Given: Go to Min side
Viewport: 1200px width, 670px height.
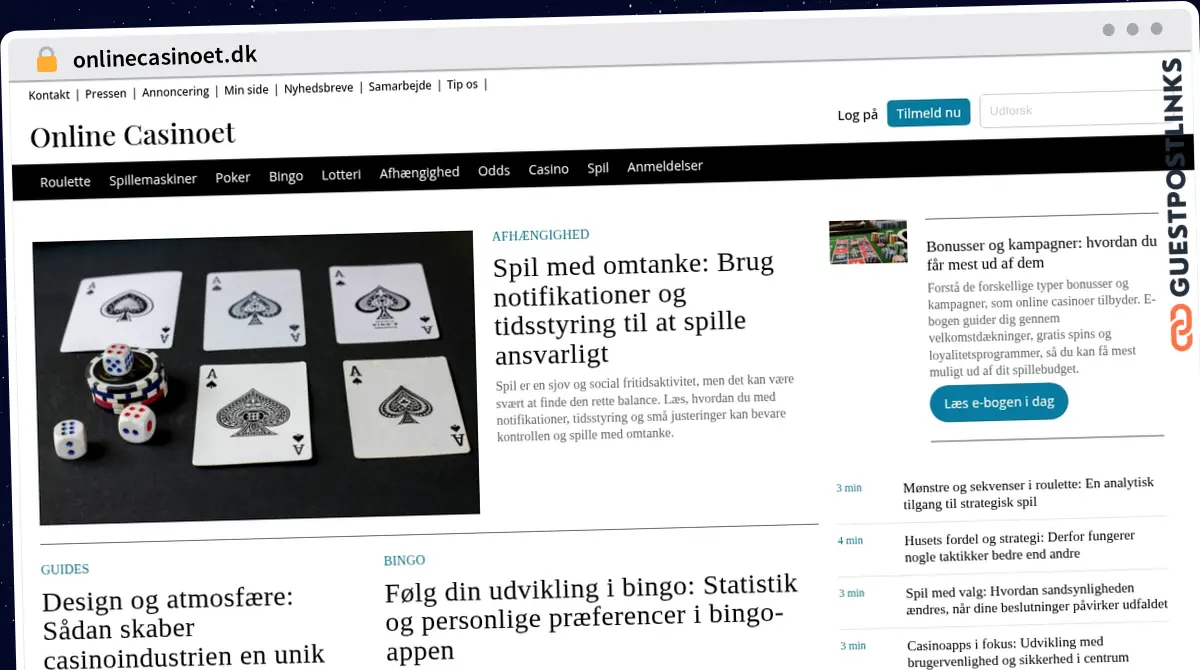Looking at the screenshot, I should click(246, 90).
